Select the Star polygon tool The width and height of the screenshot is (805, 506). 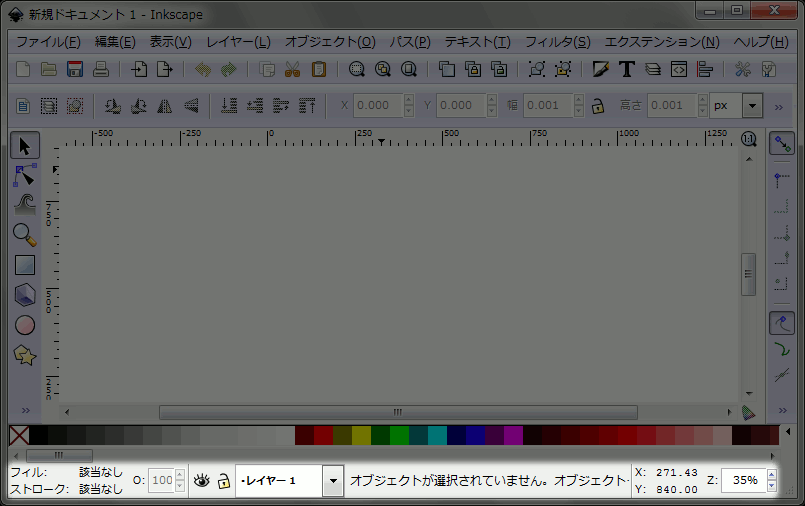(x=25, y=355)
